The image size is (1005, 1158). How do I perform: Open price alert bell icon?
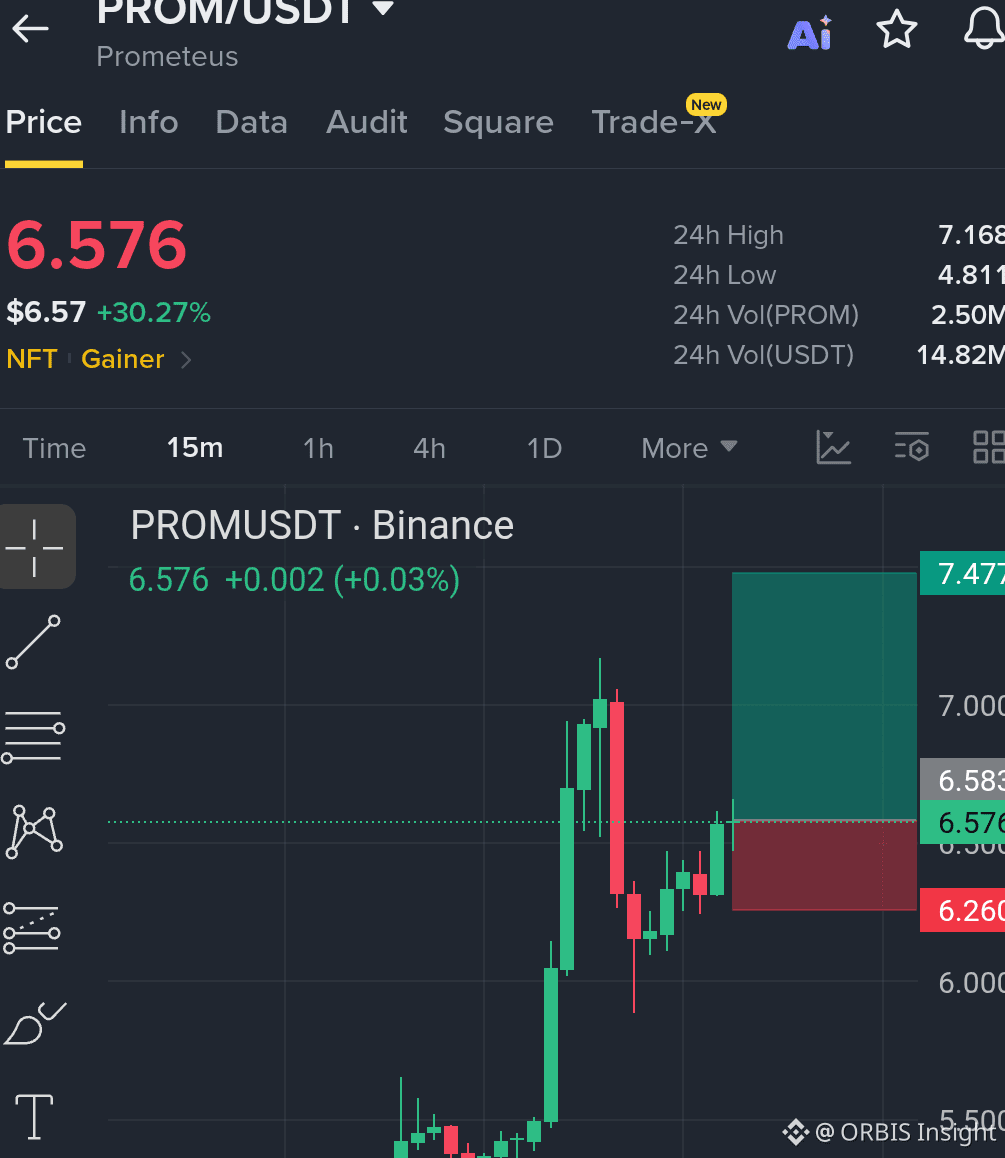(984, 30)
